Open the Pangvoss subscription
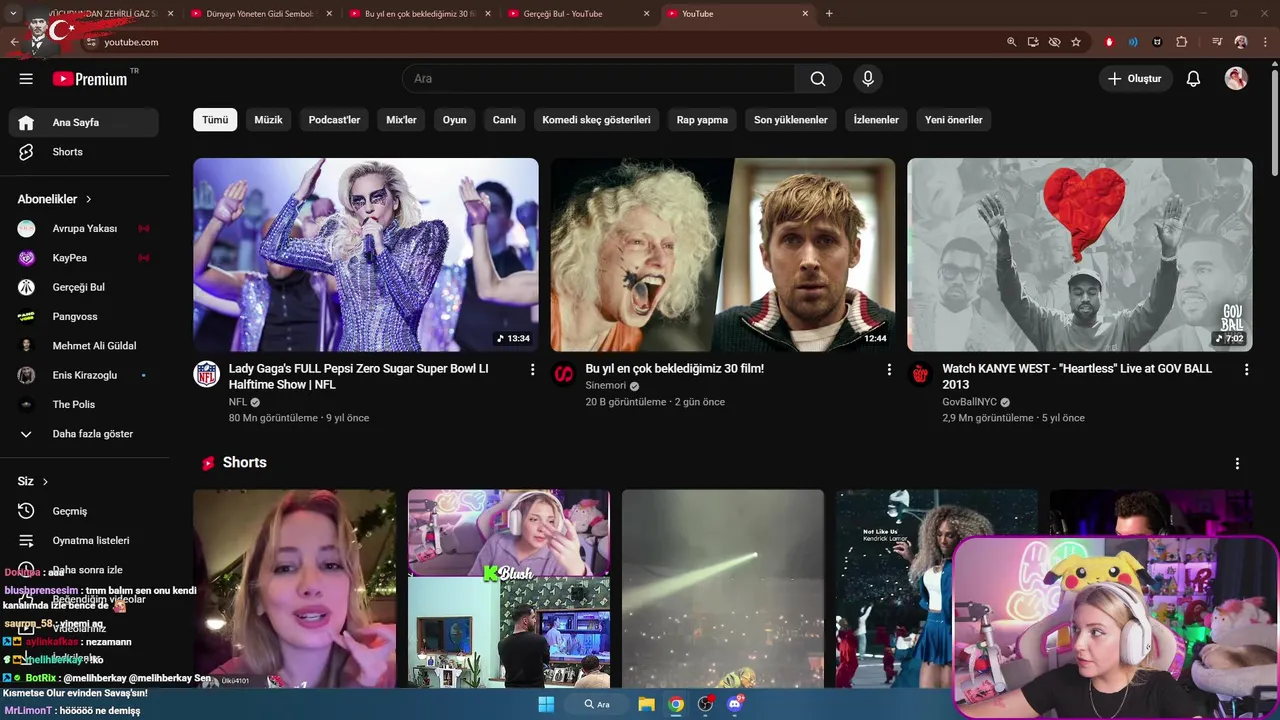The image size is (1280, 720). click(84, 316)
